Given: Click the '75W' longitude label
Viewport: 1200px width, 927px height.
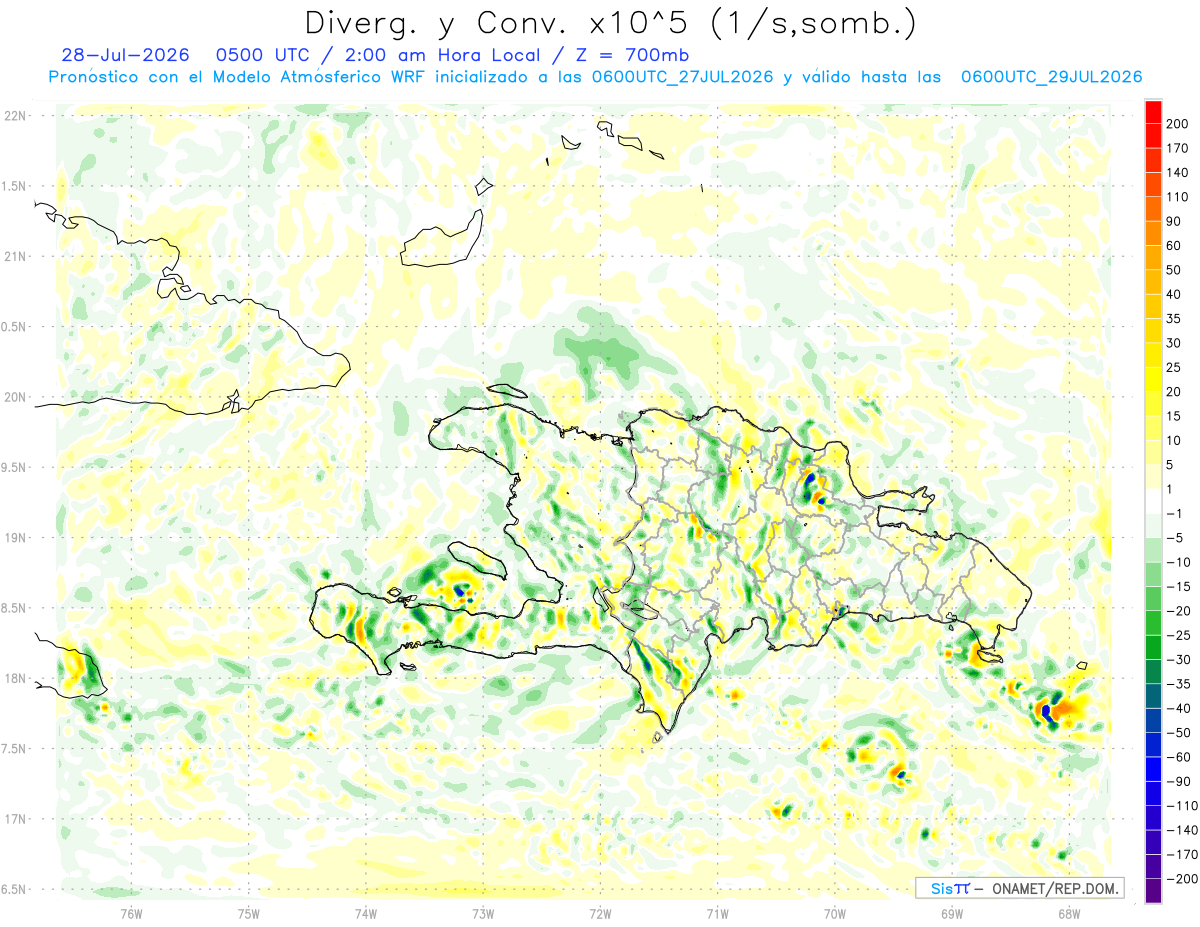Looking at the screenshot, I should pos(249,912).
